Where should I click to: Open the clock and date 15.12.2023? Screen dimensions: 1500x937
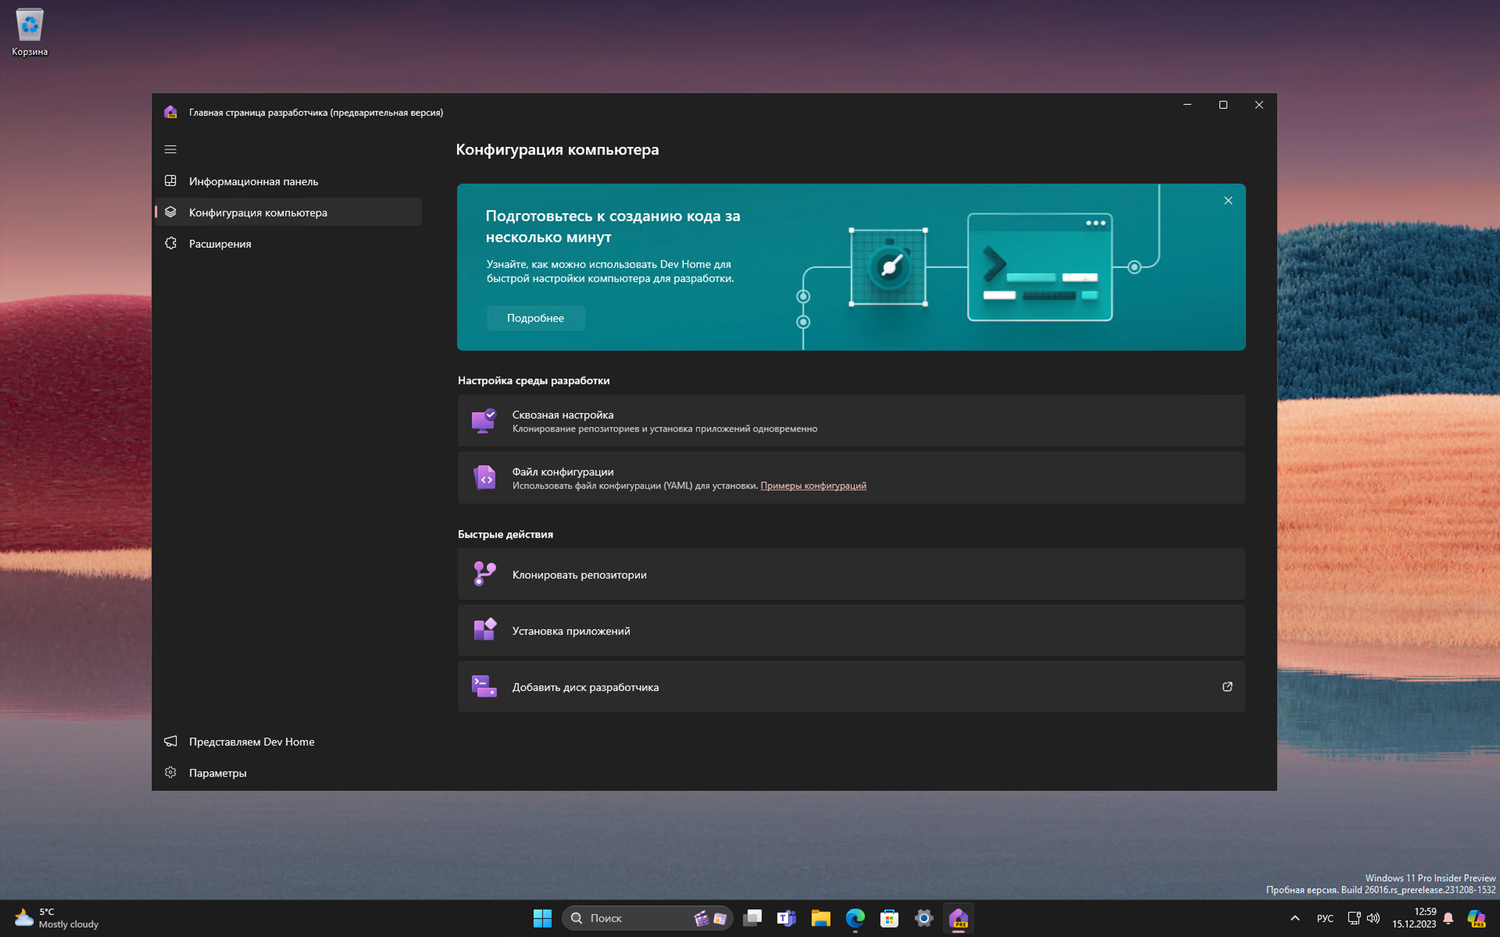tap(1414, 918)
